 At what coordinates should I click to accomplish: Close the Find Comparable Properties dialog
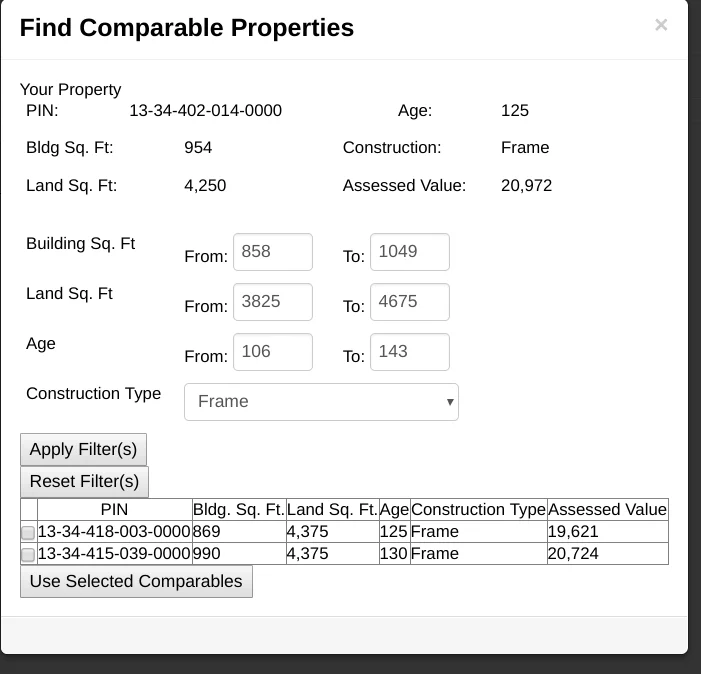(660, 25)
